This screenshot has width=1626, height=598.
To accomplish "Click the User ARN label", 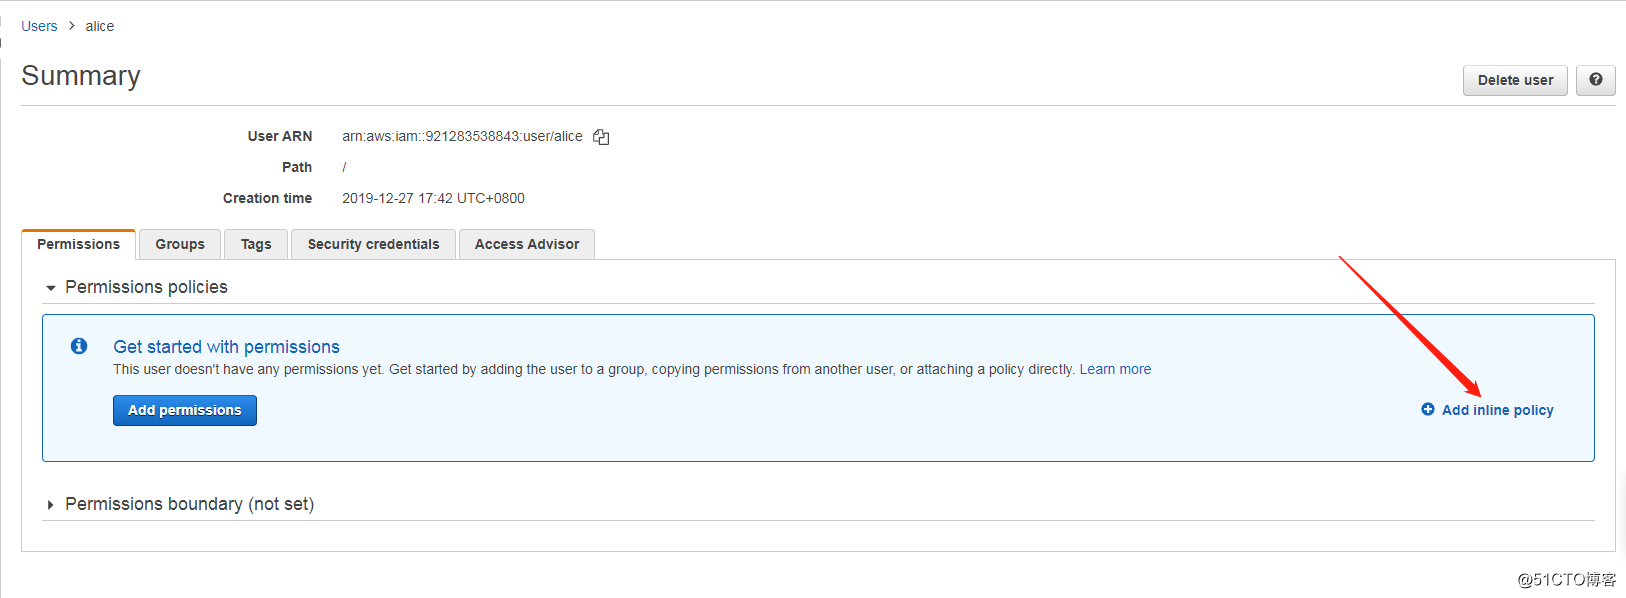I will coord(280,136).
